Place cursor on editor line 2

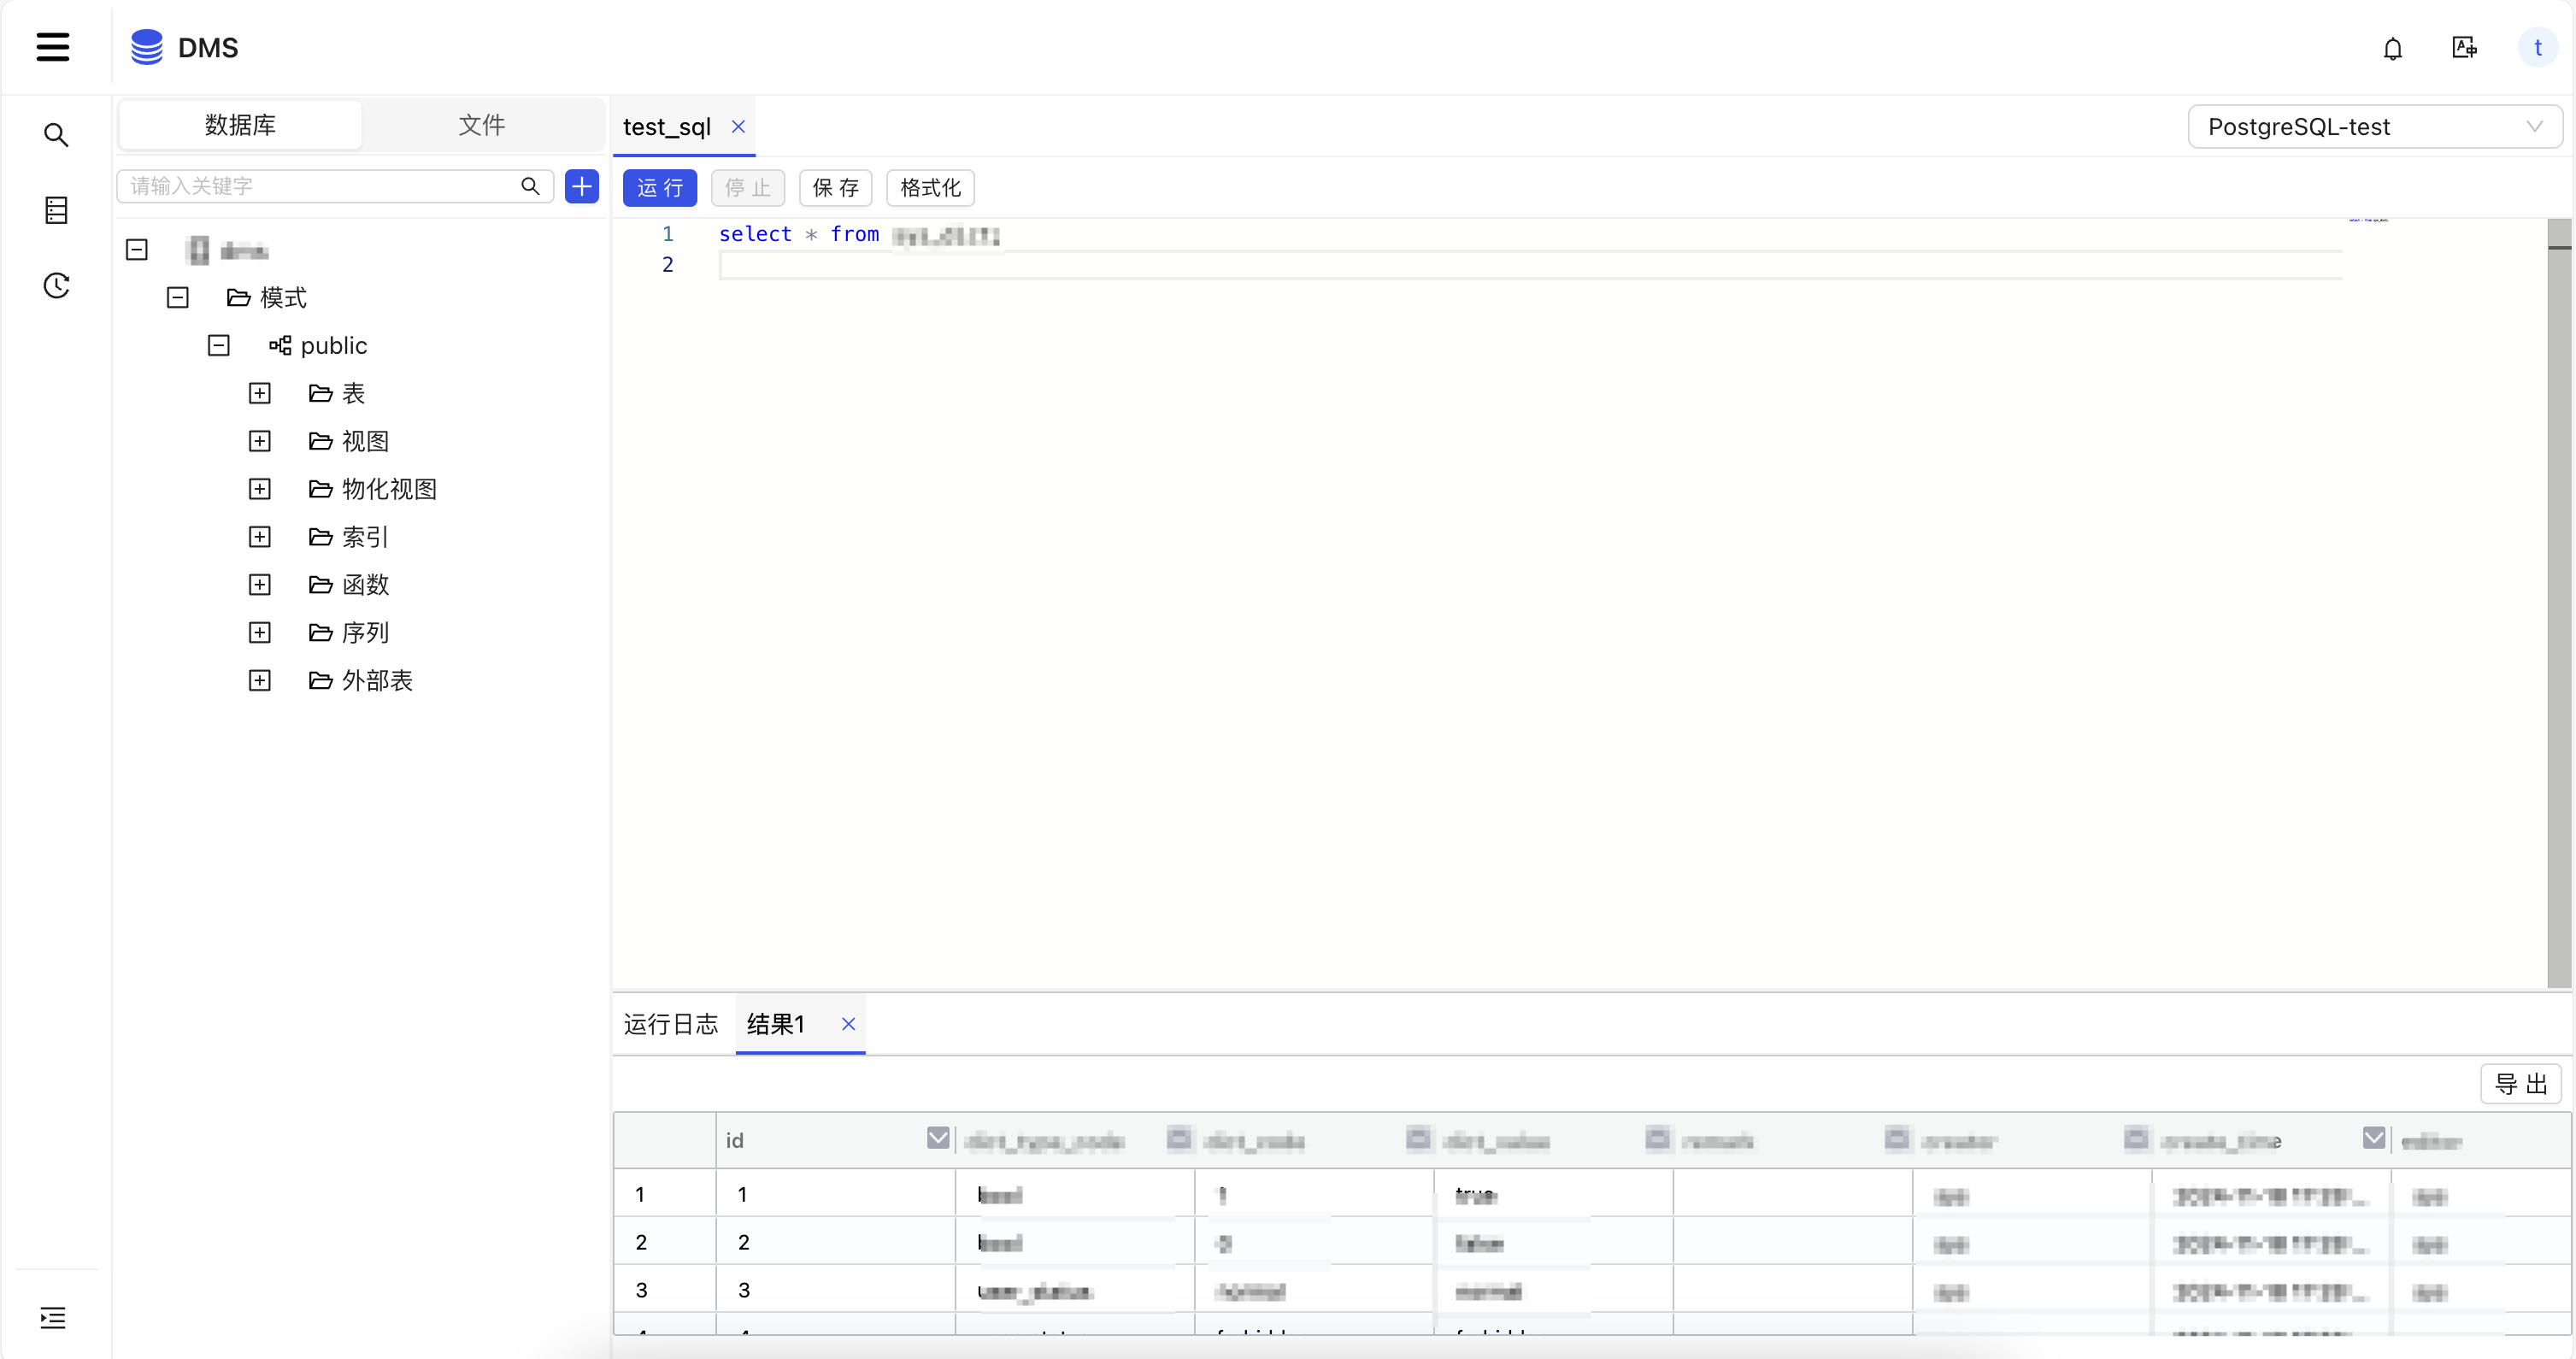[x=1530, y=265]
